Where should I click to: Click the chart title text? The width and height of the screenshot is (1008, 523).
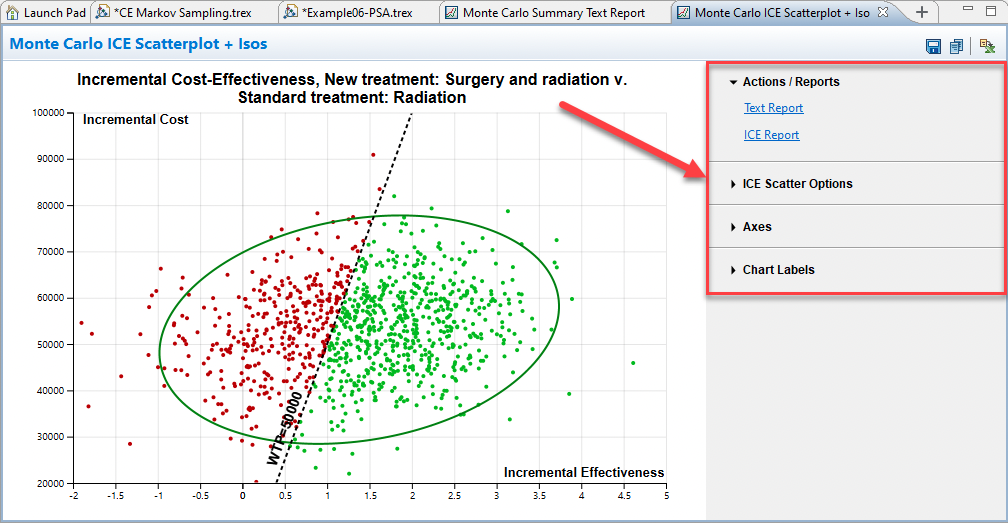point(352,88)
